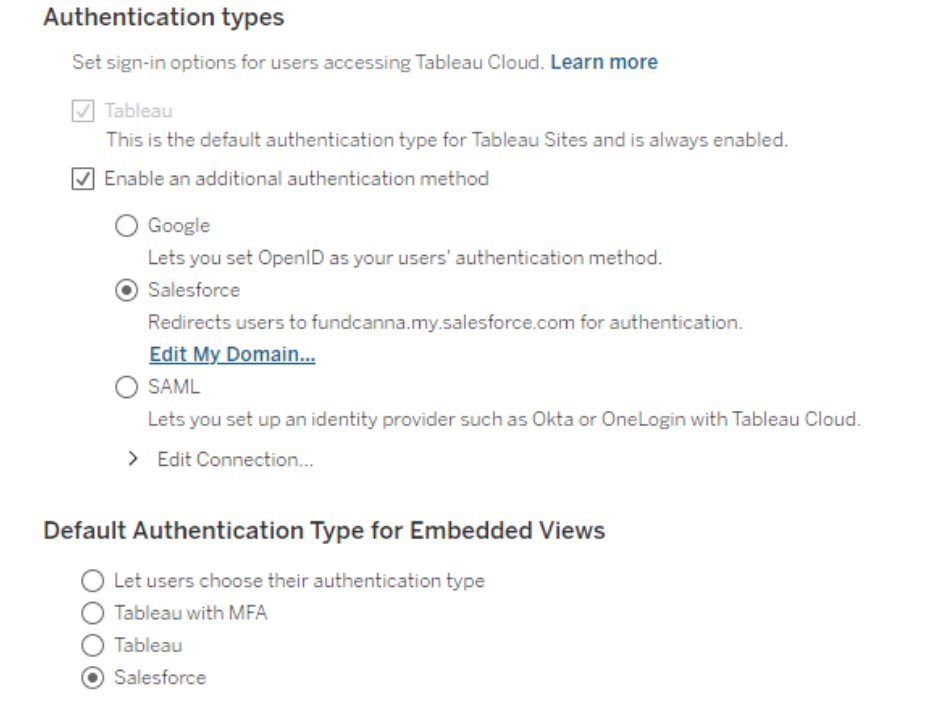Click the disabled Tableau checkbox
The height and width of the screenshot is (711, 928).
coord(83,111)
